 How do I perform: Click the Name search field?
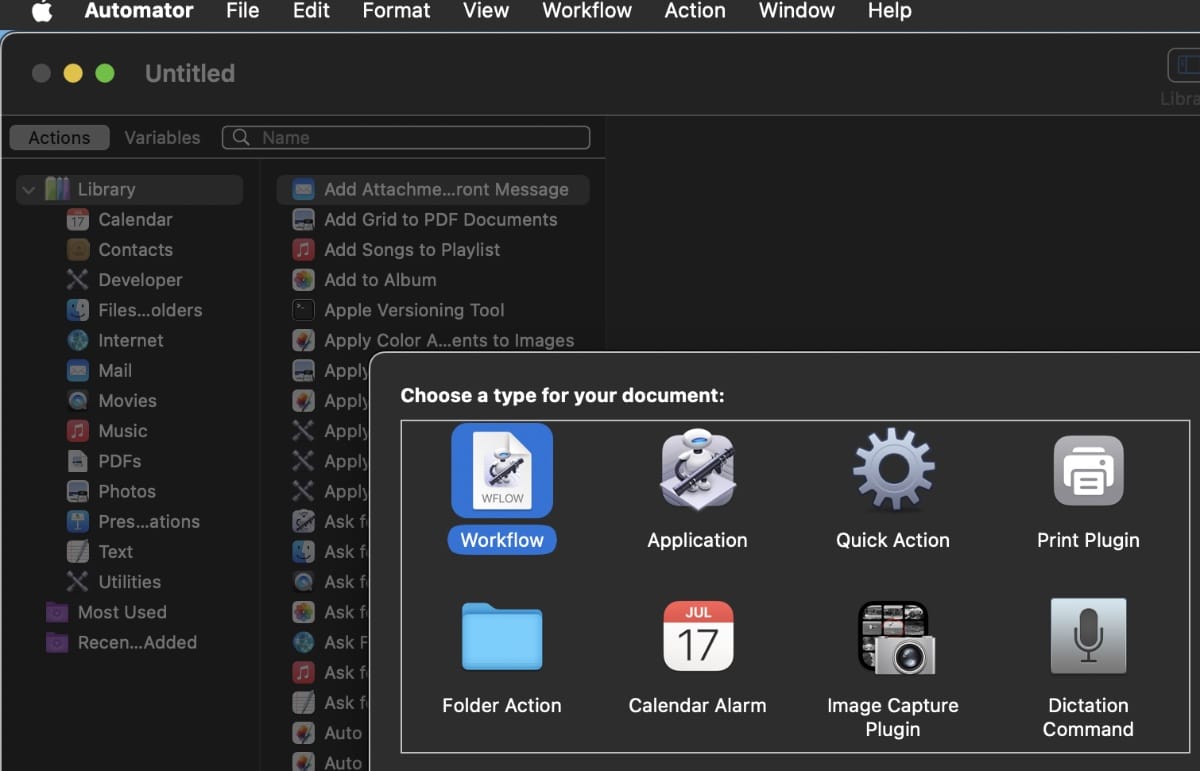click(x=420, y=138)
